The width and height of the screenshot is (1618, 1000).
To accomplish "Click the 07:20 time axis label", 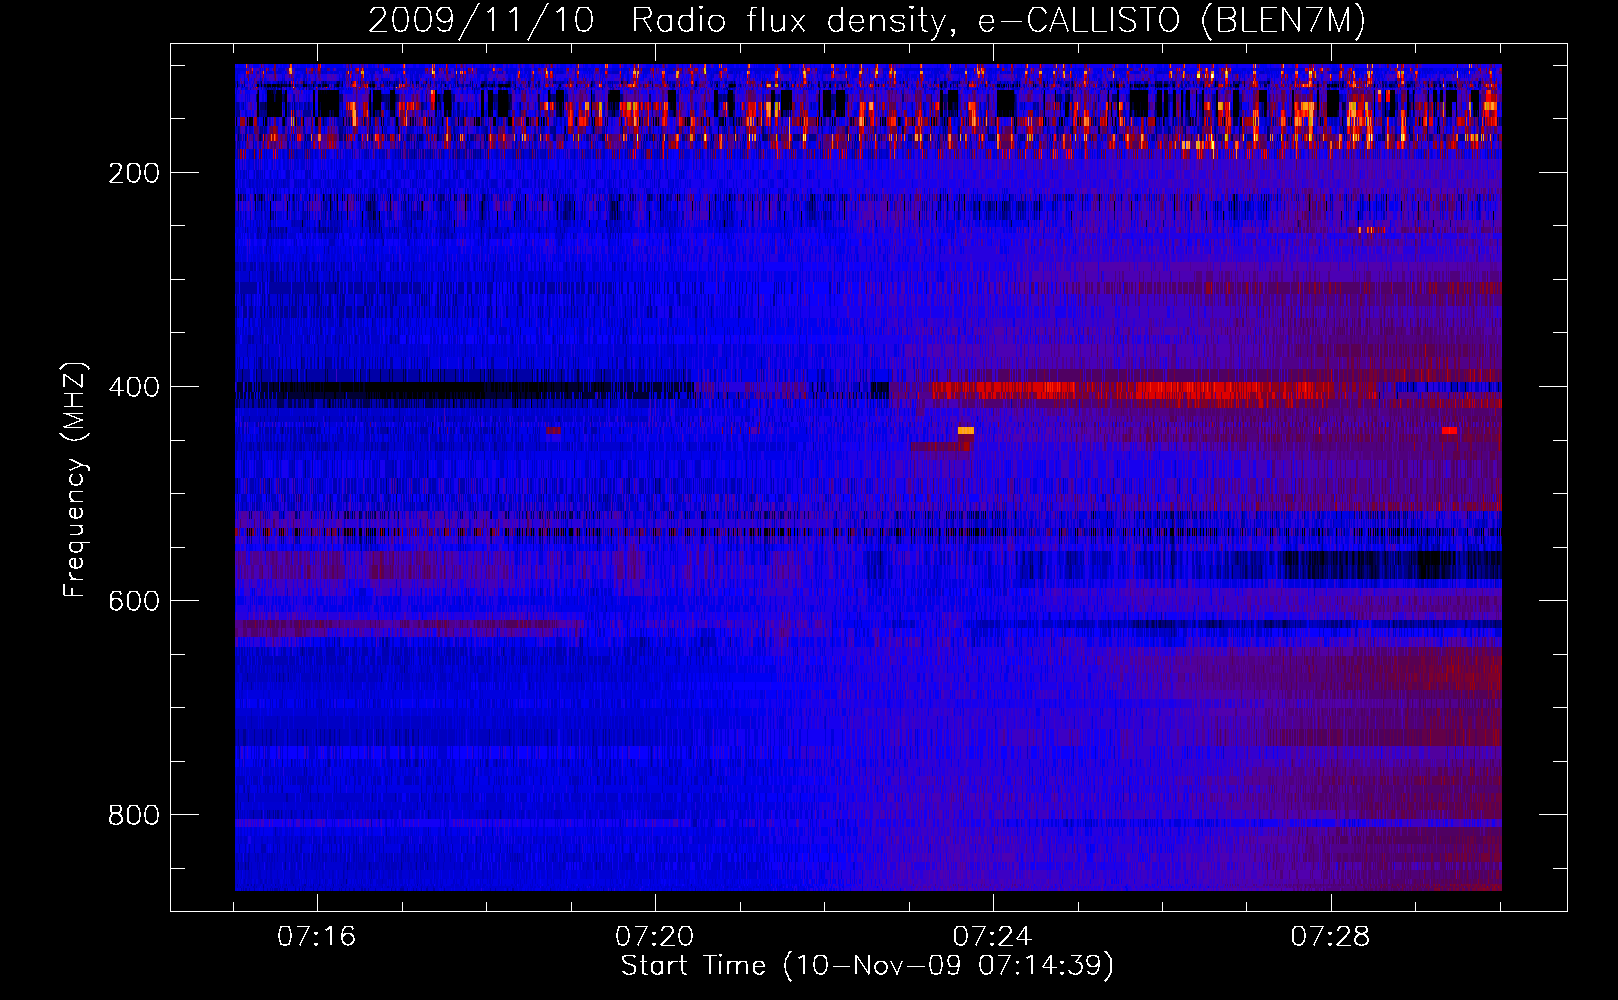I will tap(654, 937).
